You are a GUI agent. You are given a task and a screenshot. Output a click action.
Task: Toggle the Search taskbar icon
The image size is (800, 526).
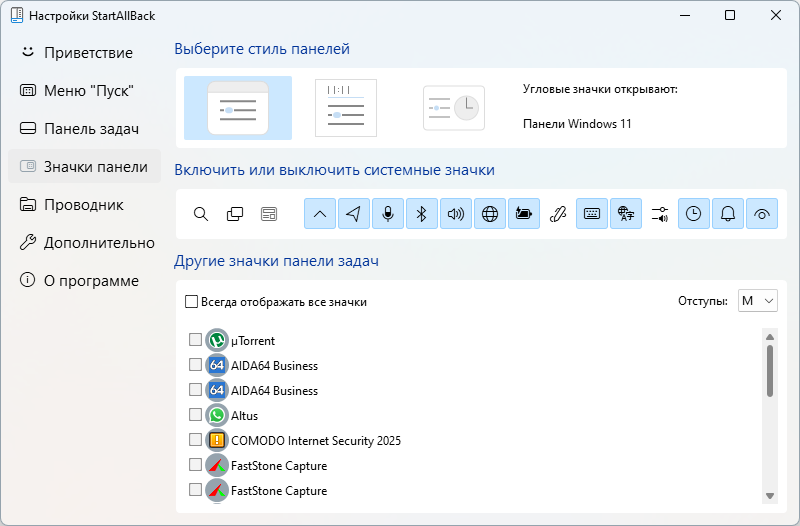tap(201, 214)
